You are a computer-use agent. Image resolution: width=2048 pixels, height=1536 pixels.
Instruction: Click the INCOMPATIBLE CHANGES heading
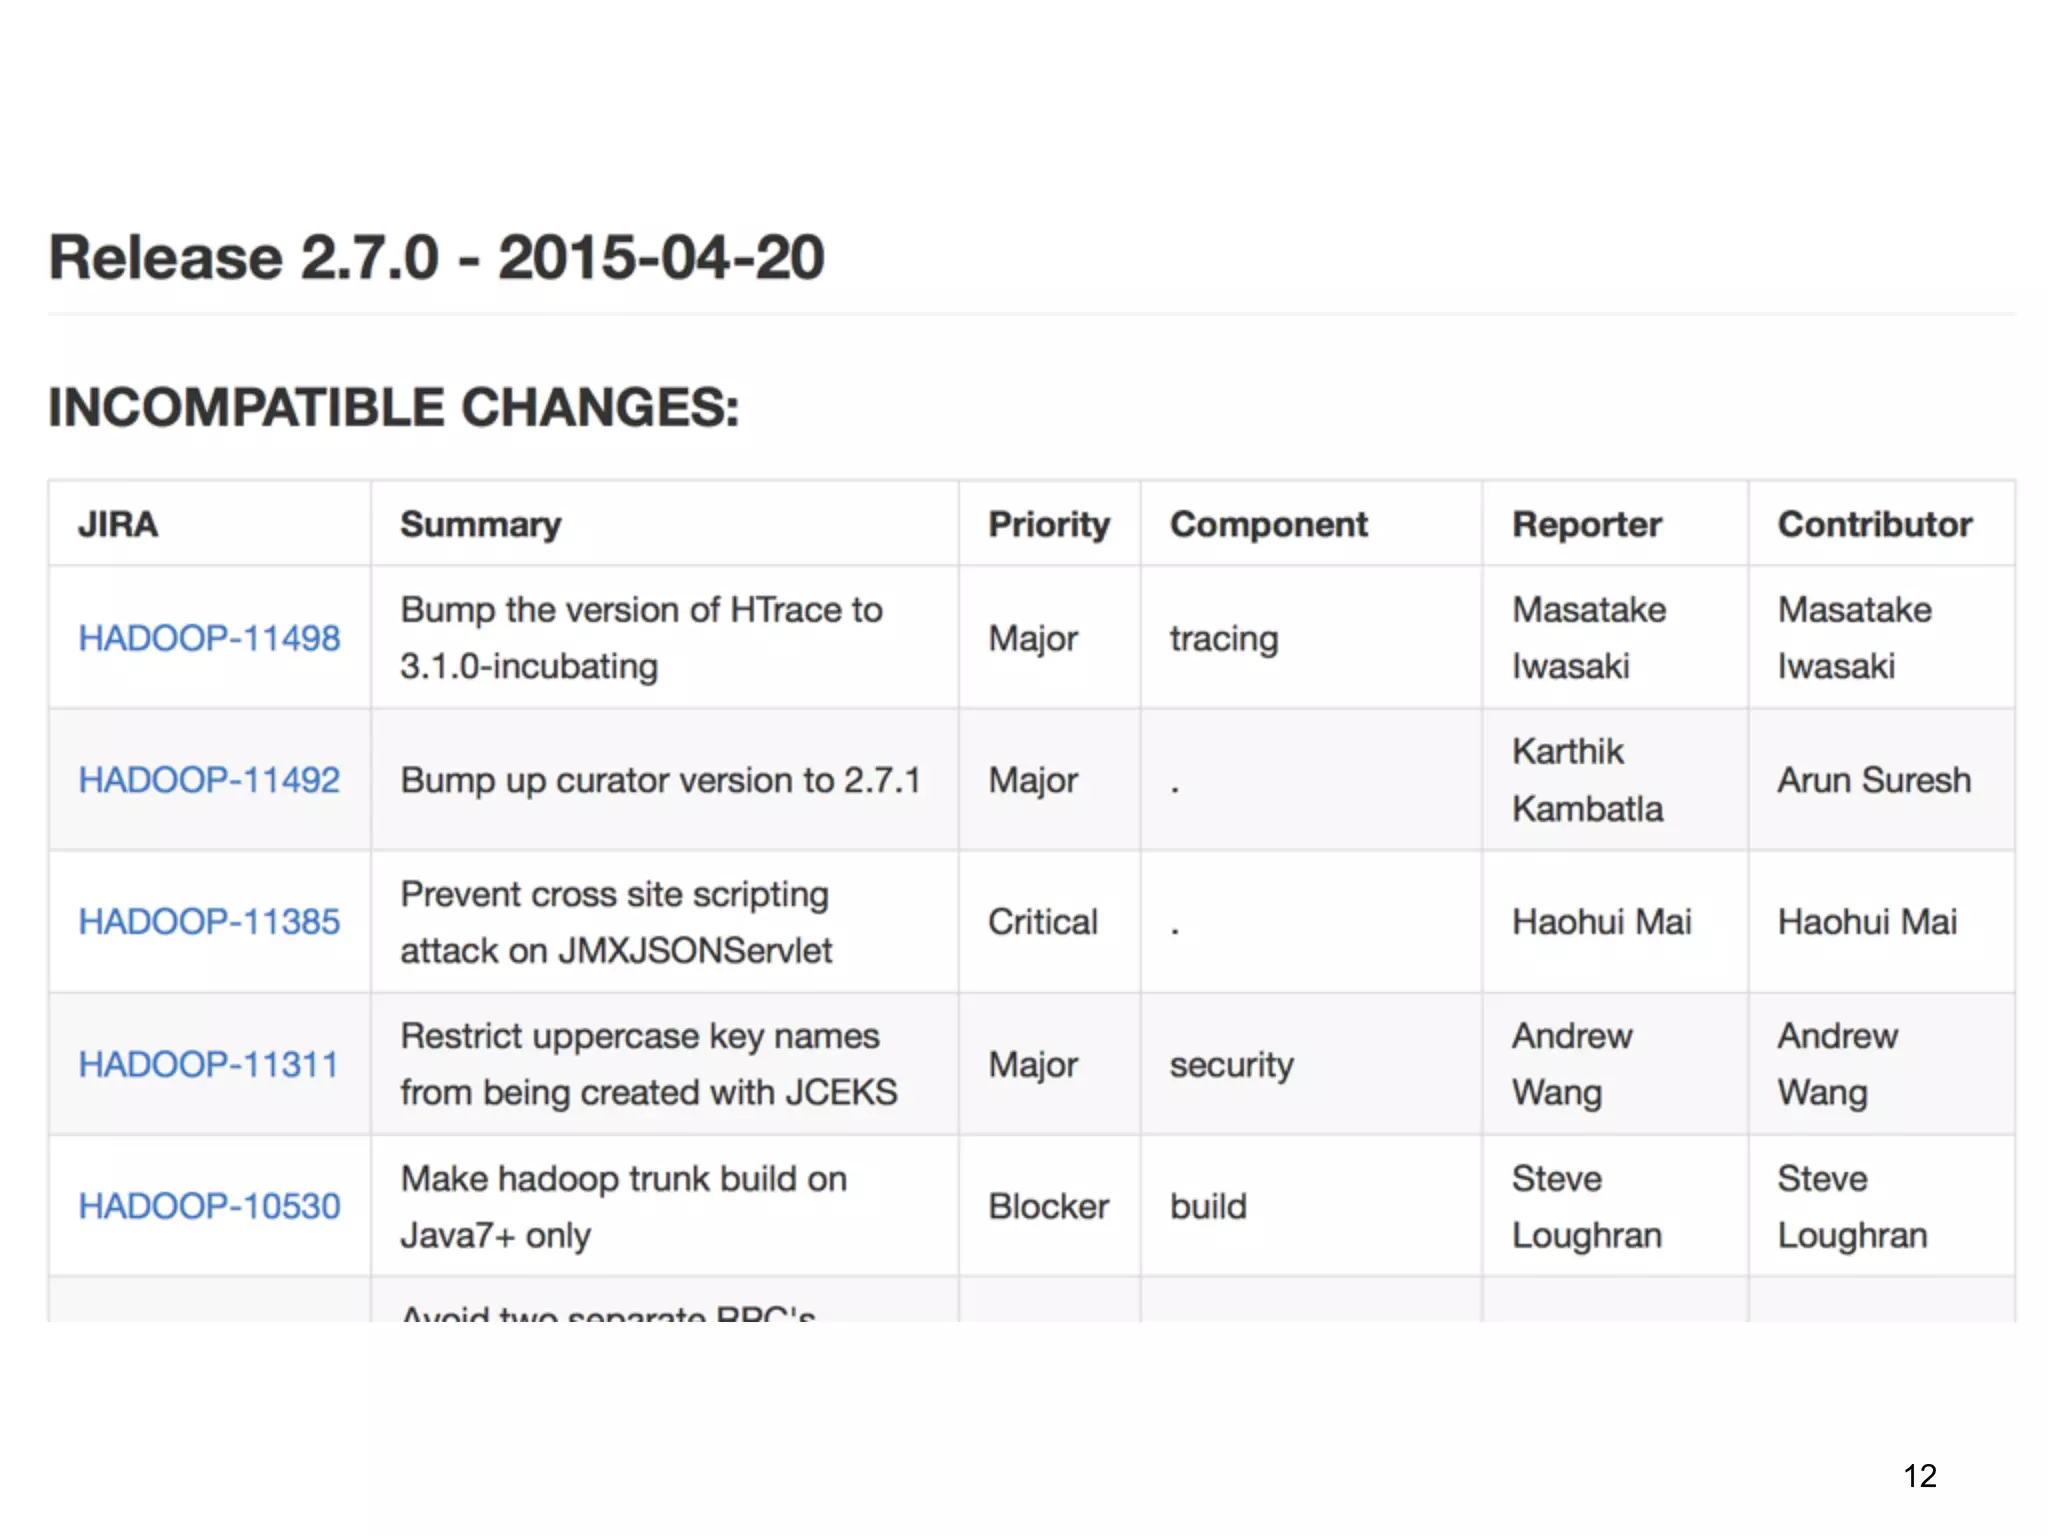[x=393, y=408]
